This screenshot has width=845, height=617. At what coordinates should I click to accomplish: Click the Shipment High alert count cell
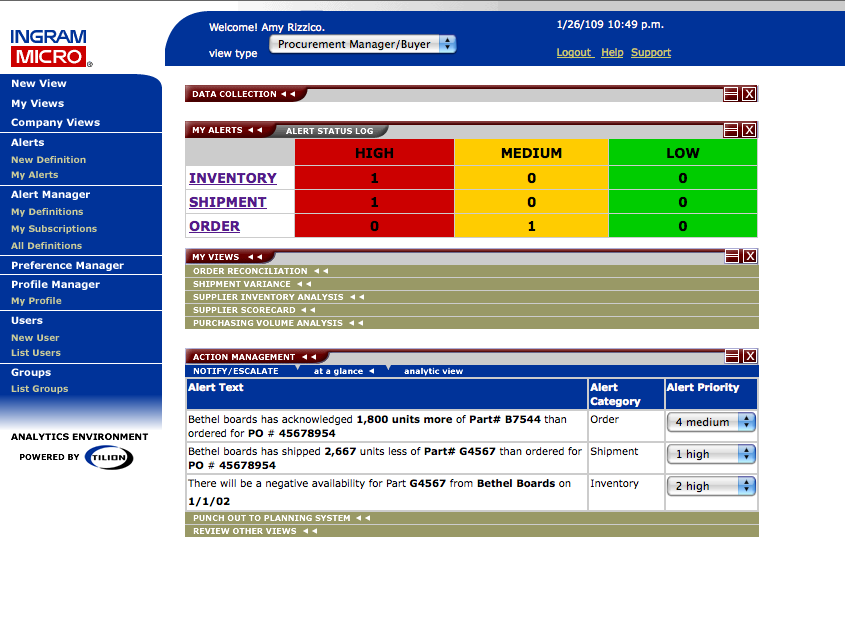(x=375, y=202)
